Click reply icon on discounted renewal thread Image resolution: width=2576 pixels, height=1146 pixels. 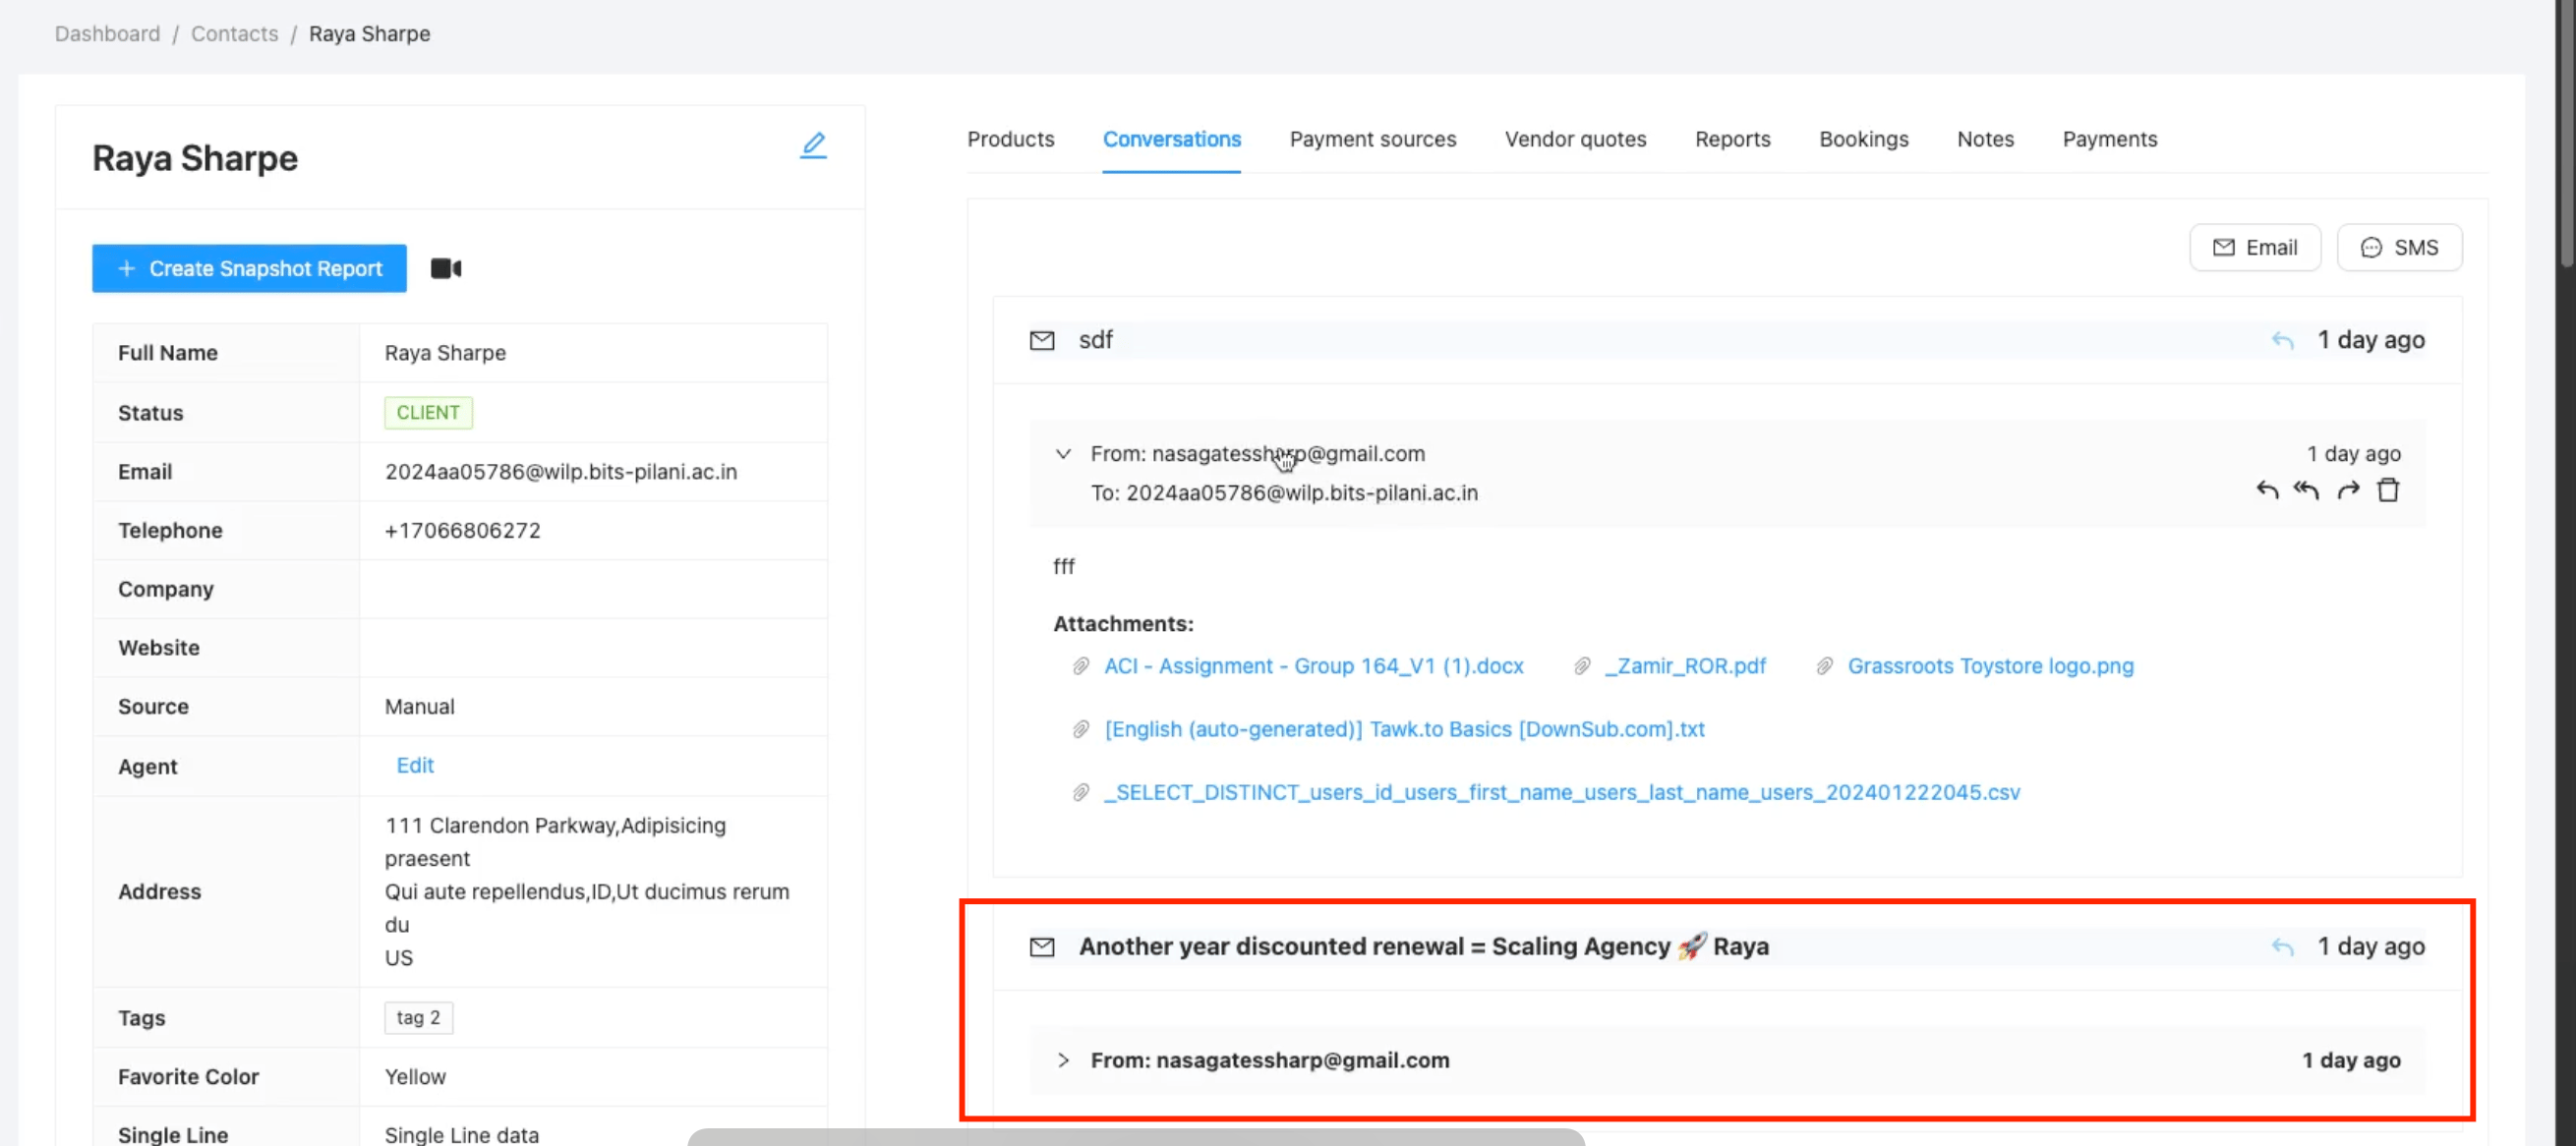pyautogui.click(x=2282, y=947)
